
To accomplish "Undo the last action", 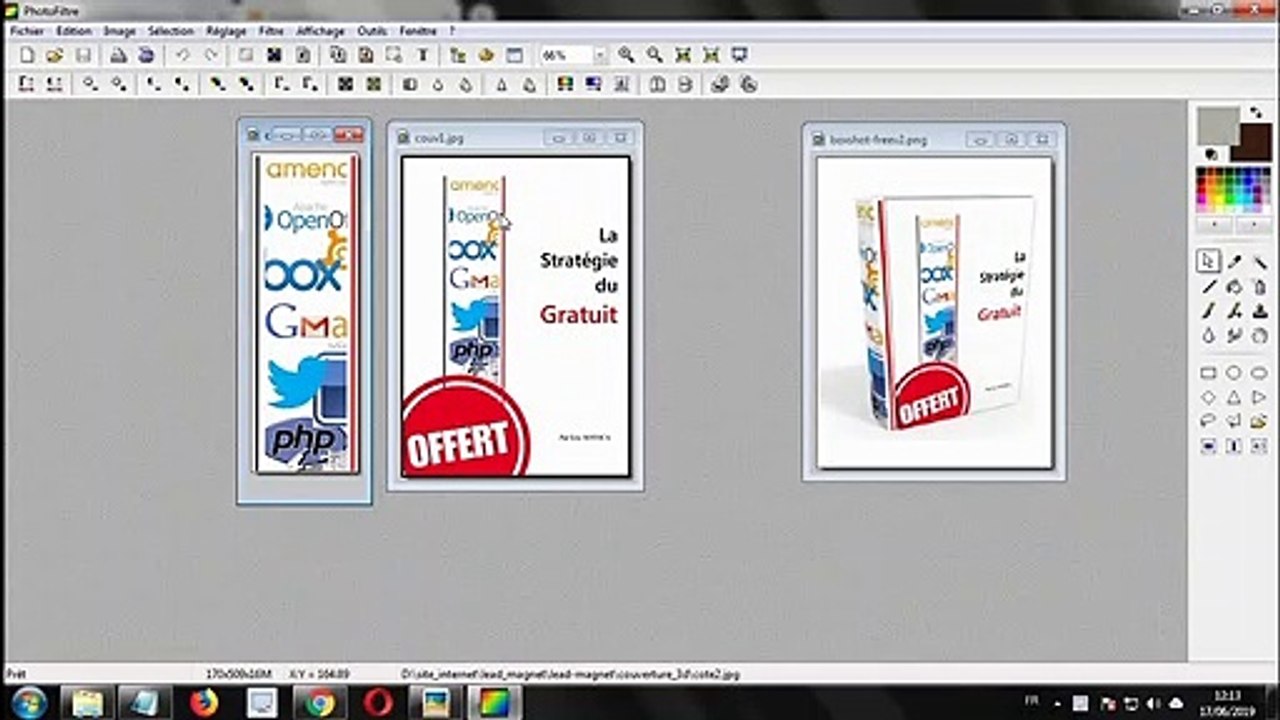I will tap(183, 55).
